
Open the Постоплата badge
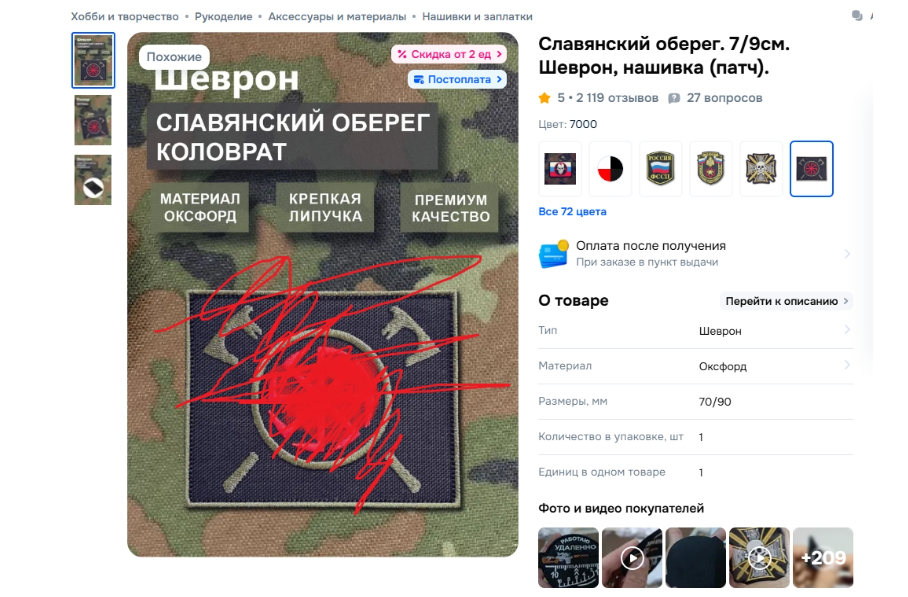pos(457,79)
